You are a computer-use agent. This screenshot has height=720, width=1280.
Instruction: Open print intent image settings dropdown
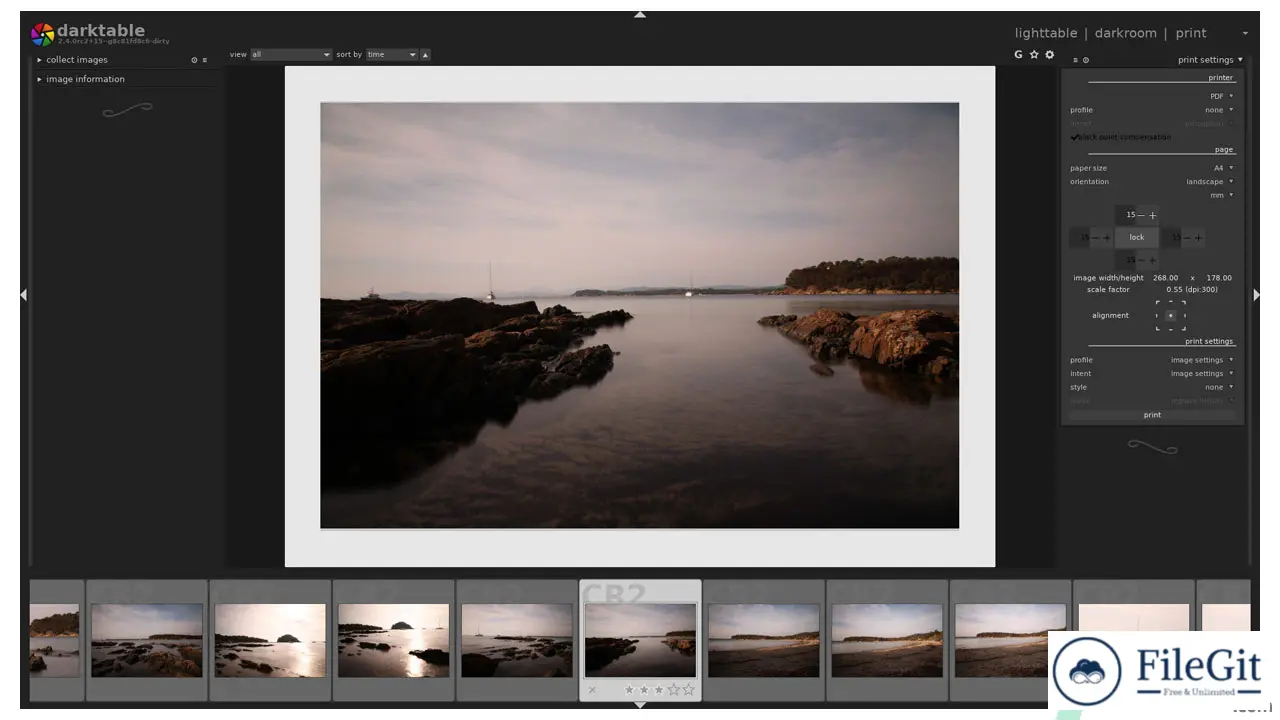[1152, 374]
